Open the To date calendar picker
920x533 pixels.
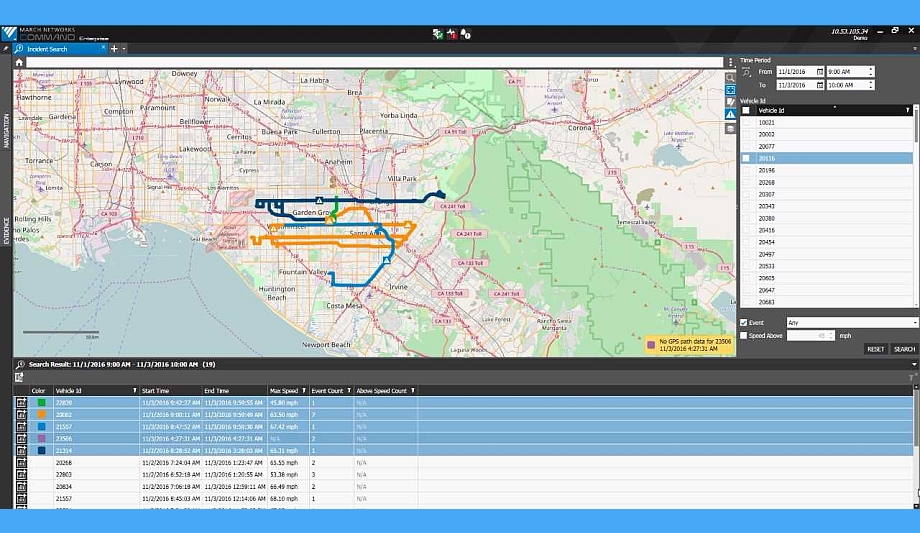[820, 85]
